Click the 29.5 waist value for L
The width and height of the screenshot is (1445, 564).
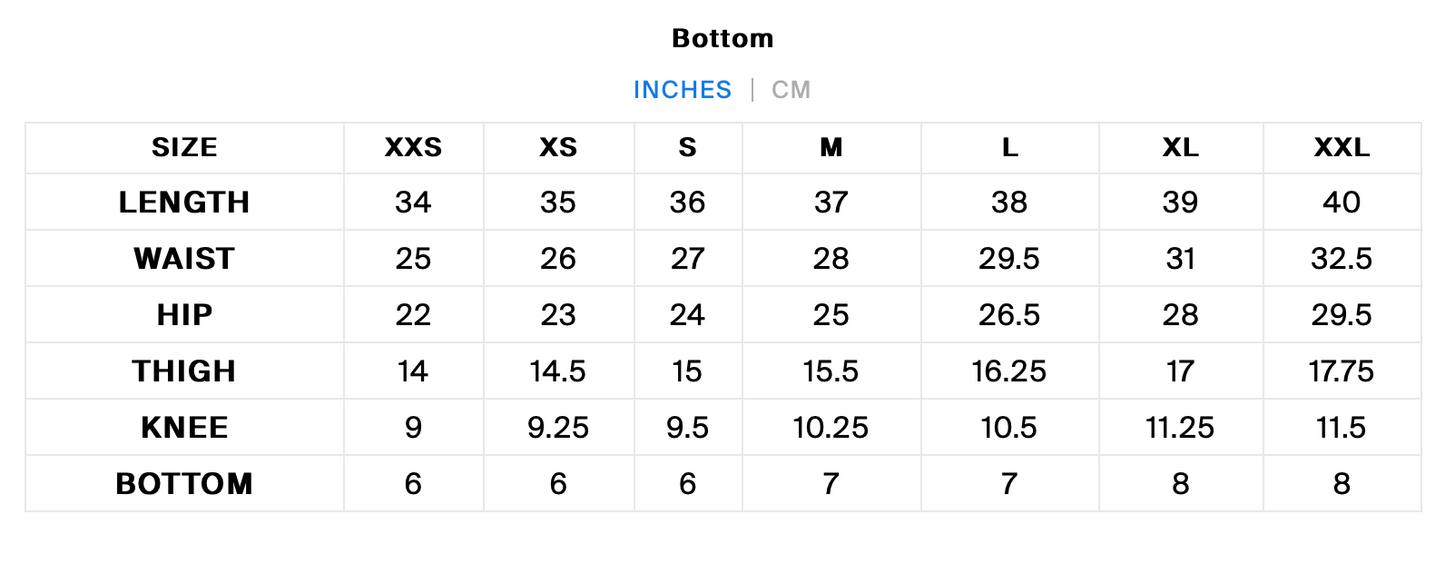point(1009,259)
